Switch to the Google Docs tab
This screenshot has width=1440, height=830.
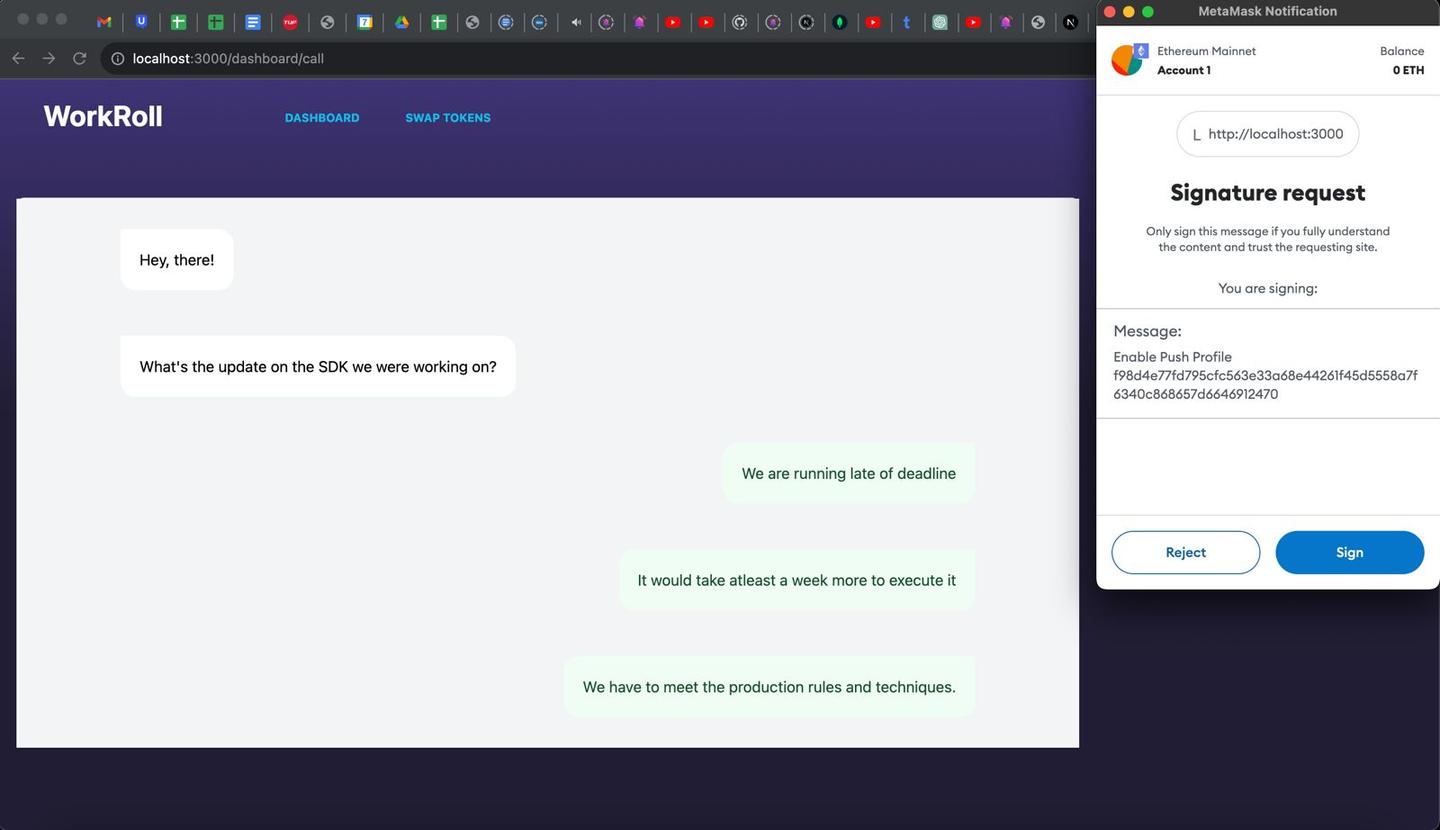[x=253, y=21]
